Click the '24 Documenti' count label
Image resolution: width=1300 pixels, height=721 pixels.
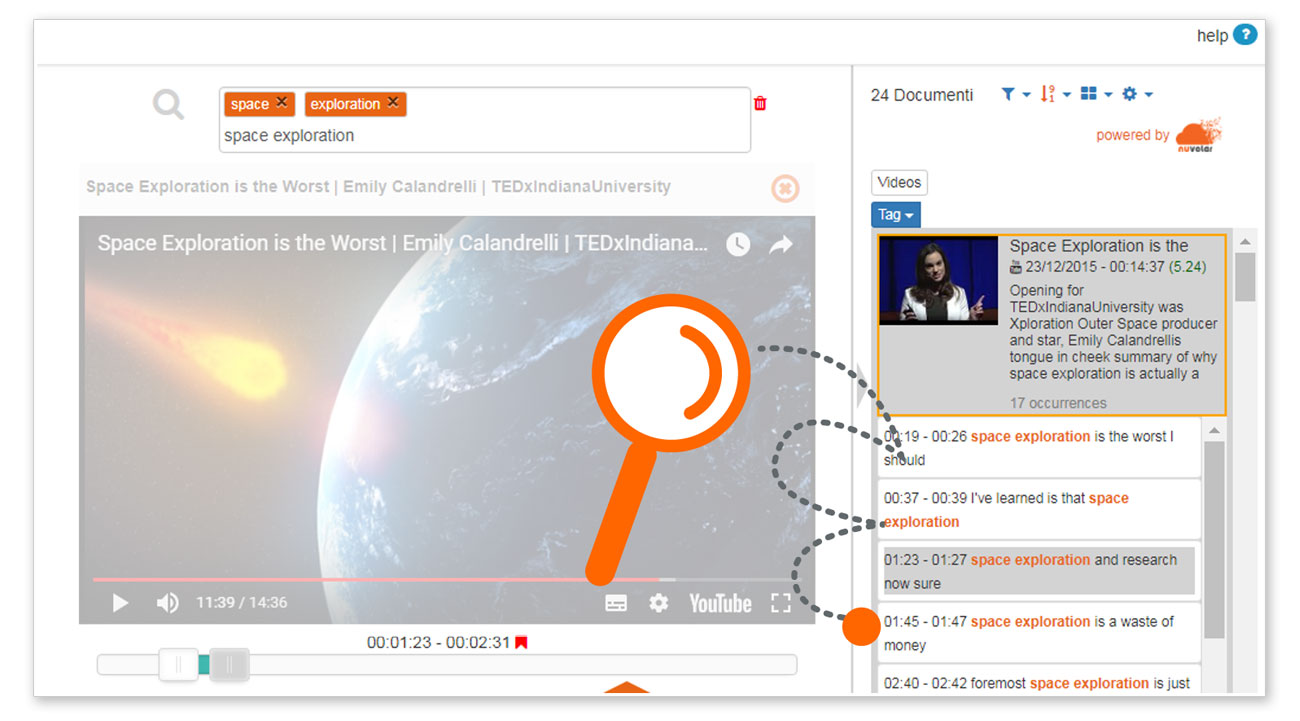click(922, 95)
